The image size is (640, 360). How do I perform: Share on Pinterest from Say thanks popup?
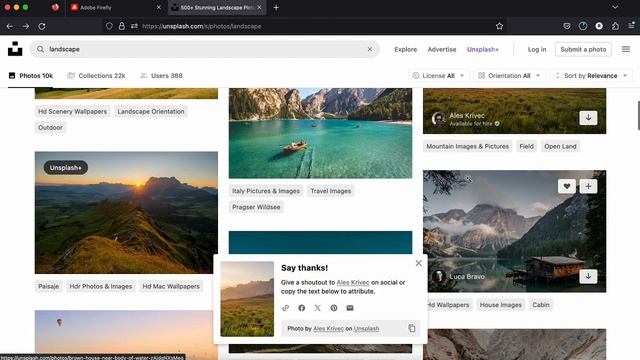pyautogui.click(x=334, y=308)
